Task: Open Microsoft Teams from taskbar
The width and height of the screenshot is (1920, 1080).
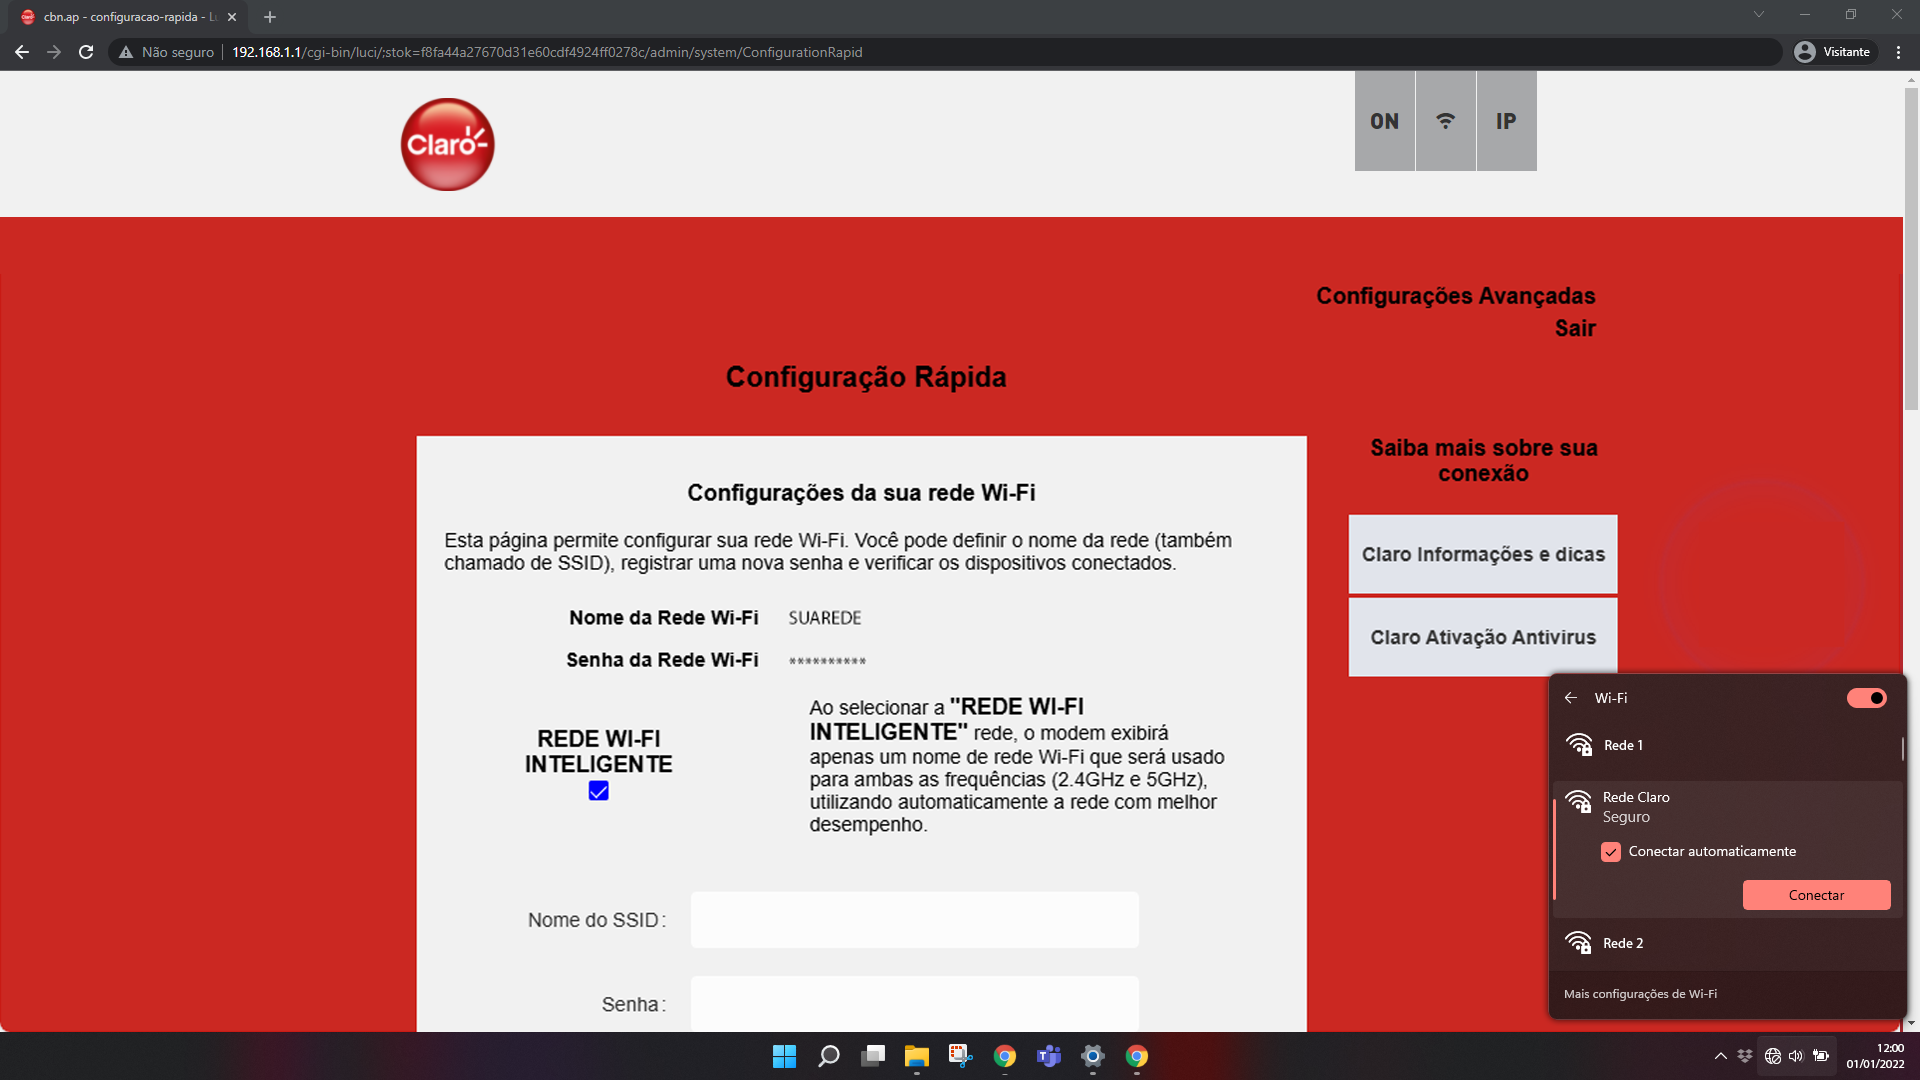Action: coord(1048,1056)
